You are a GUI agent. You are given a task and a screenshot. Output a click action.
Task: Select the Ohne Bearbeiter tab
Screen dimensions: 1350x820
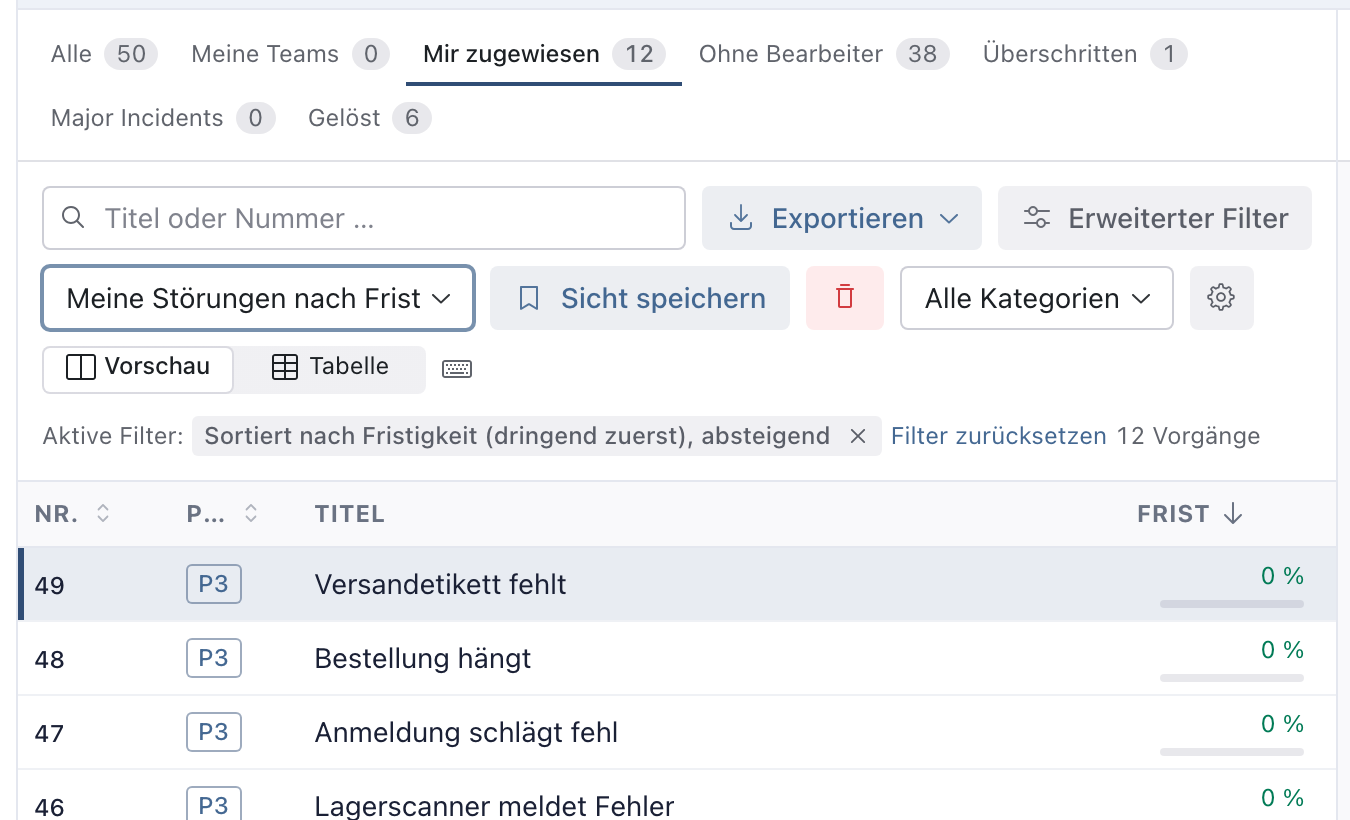click(824, 54)
